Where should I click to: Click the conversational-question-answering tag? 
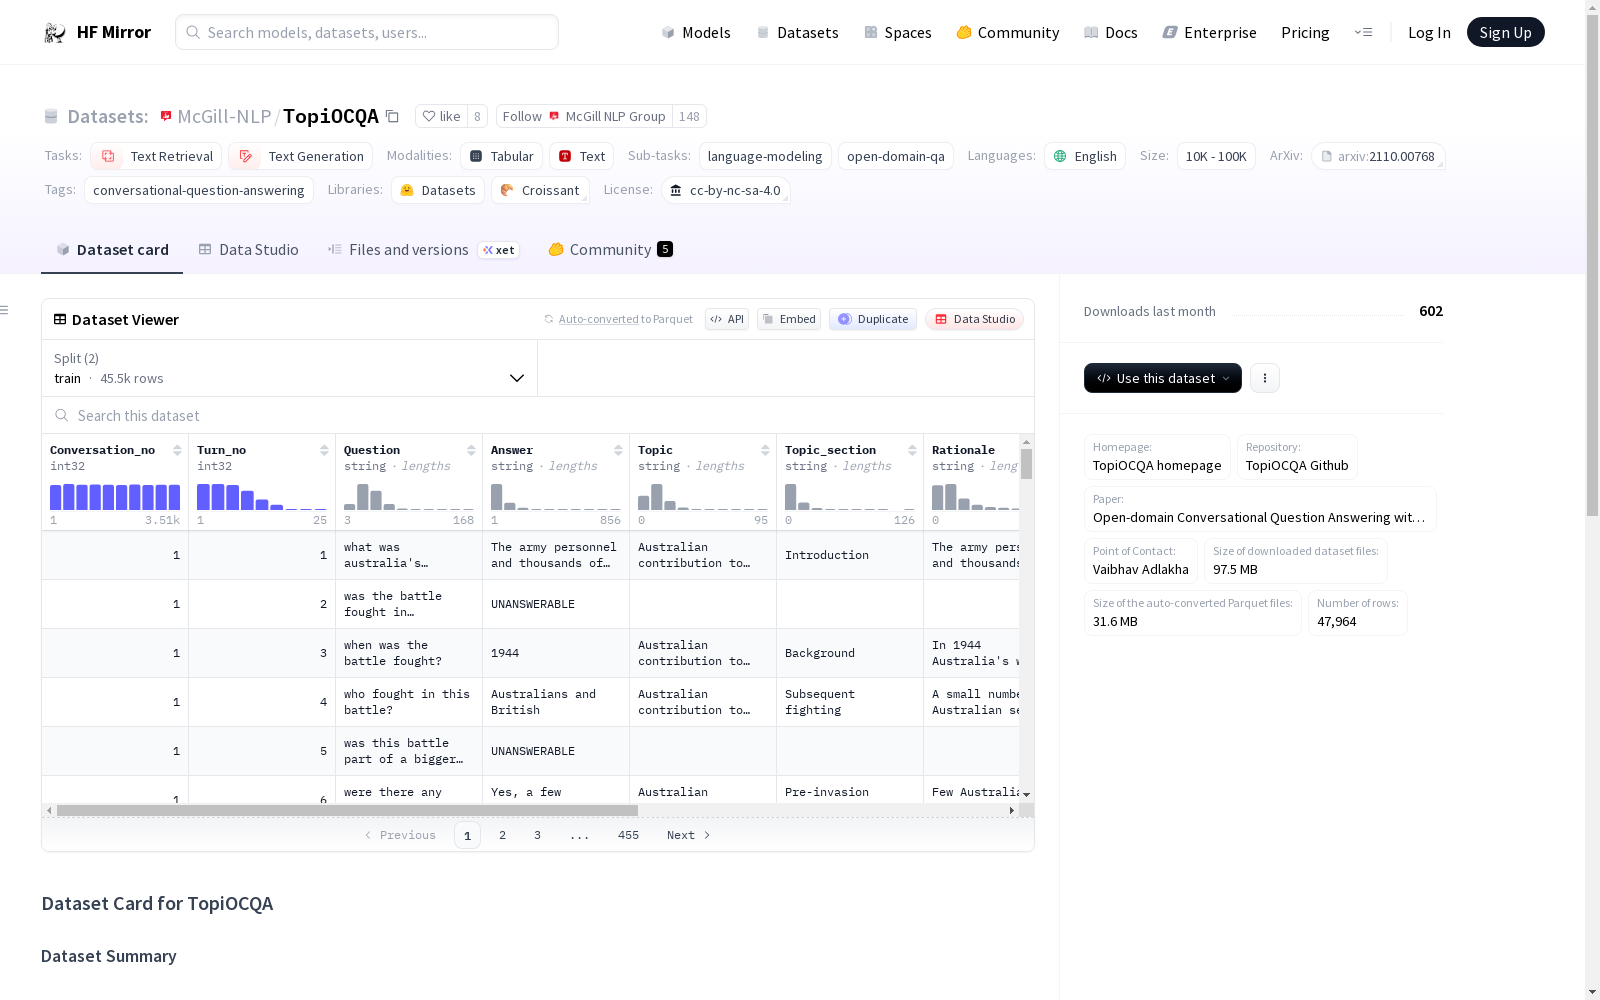[199, 190]
